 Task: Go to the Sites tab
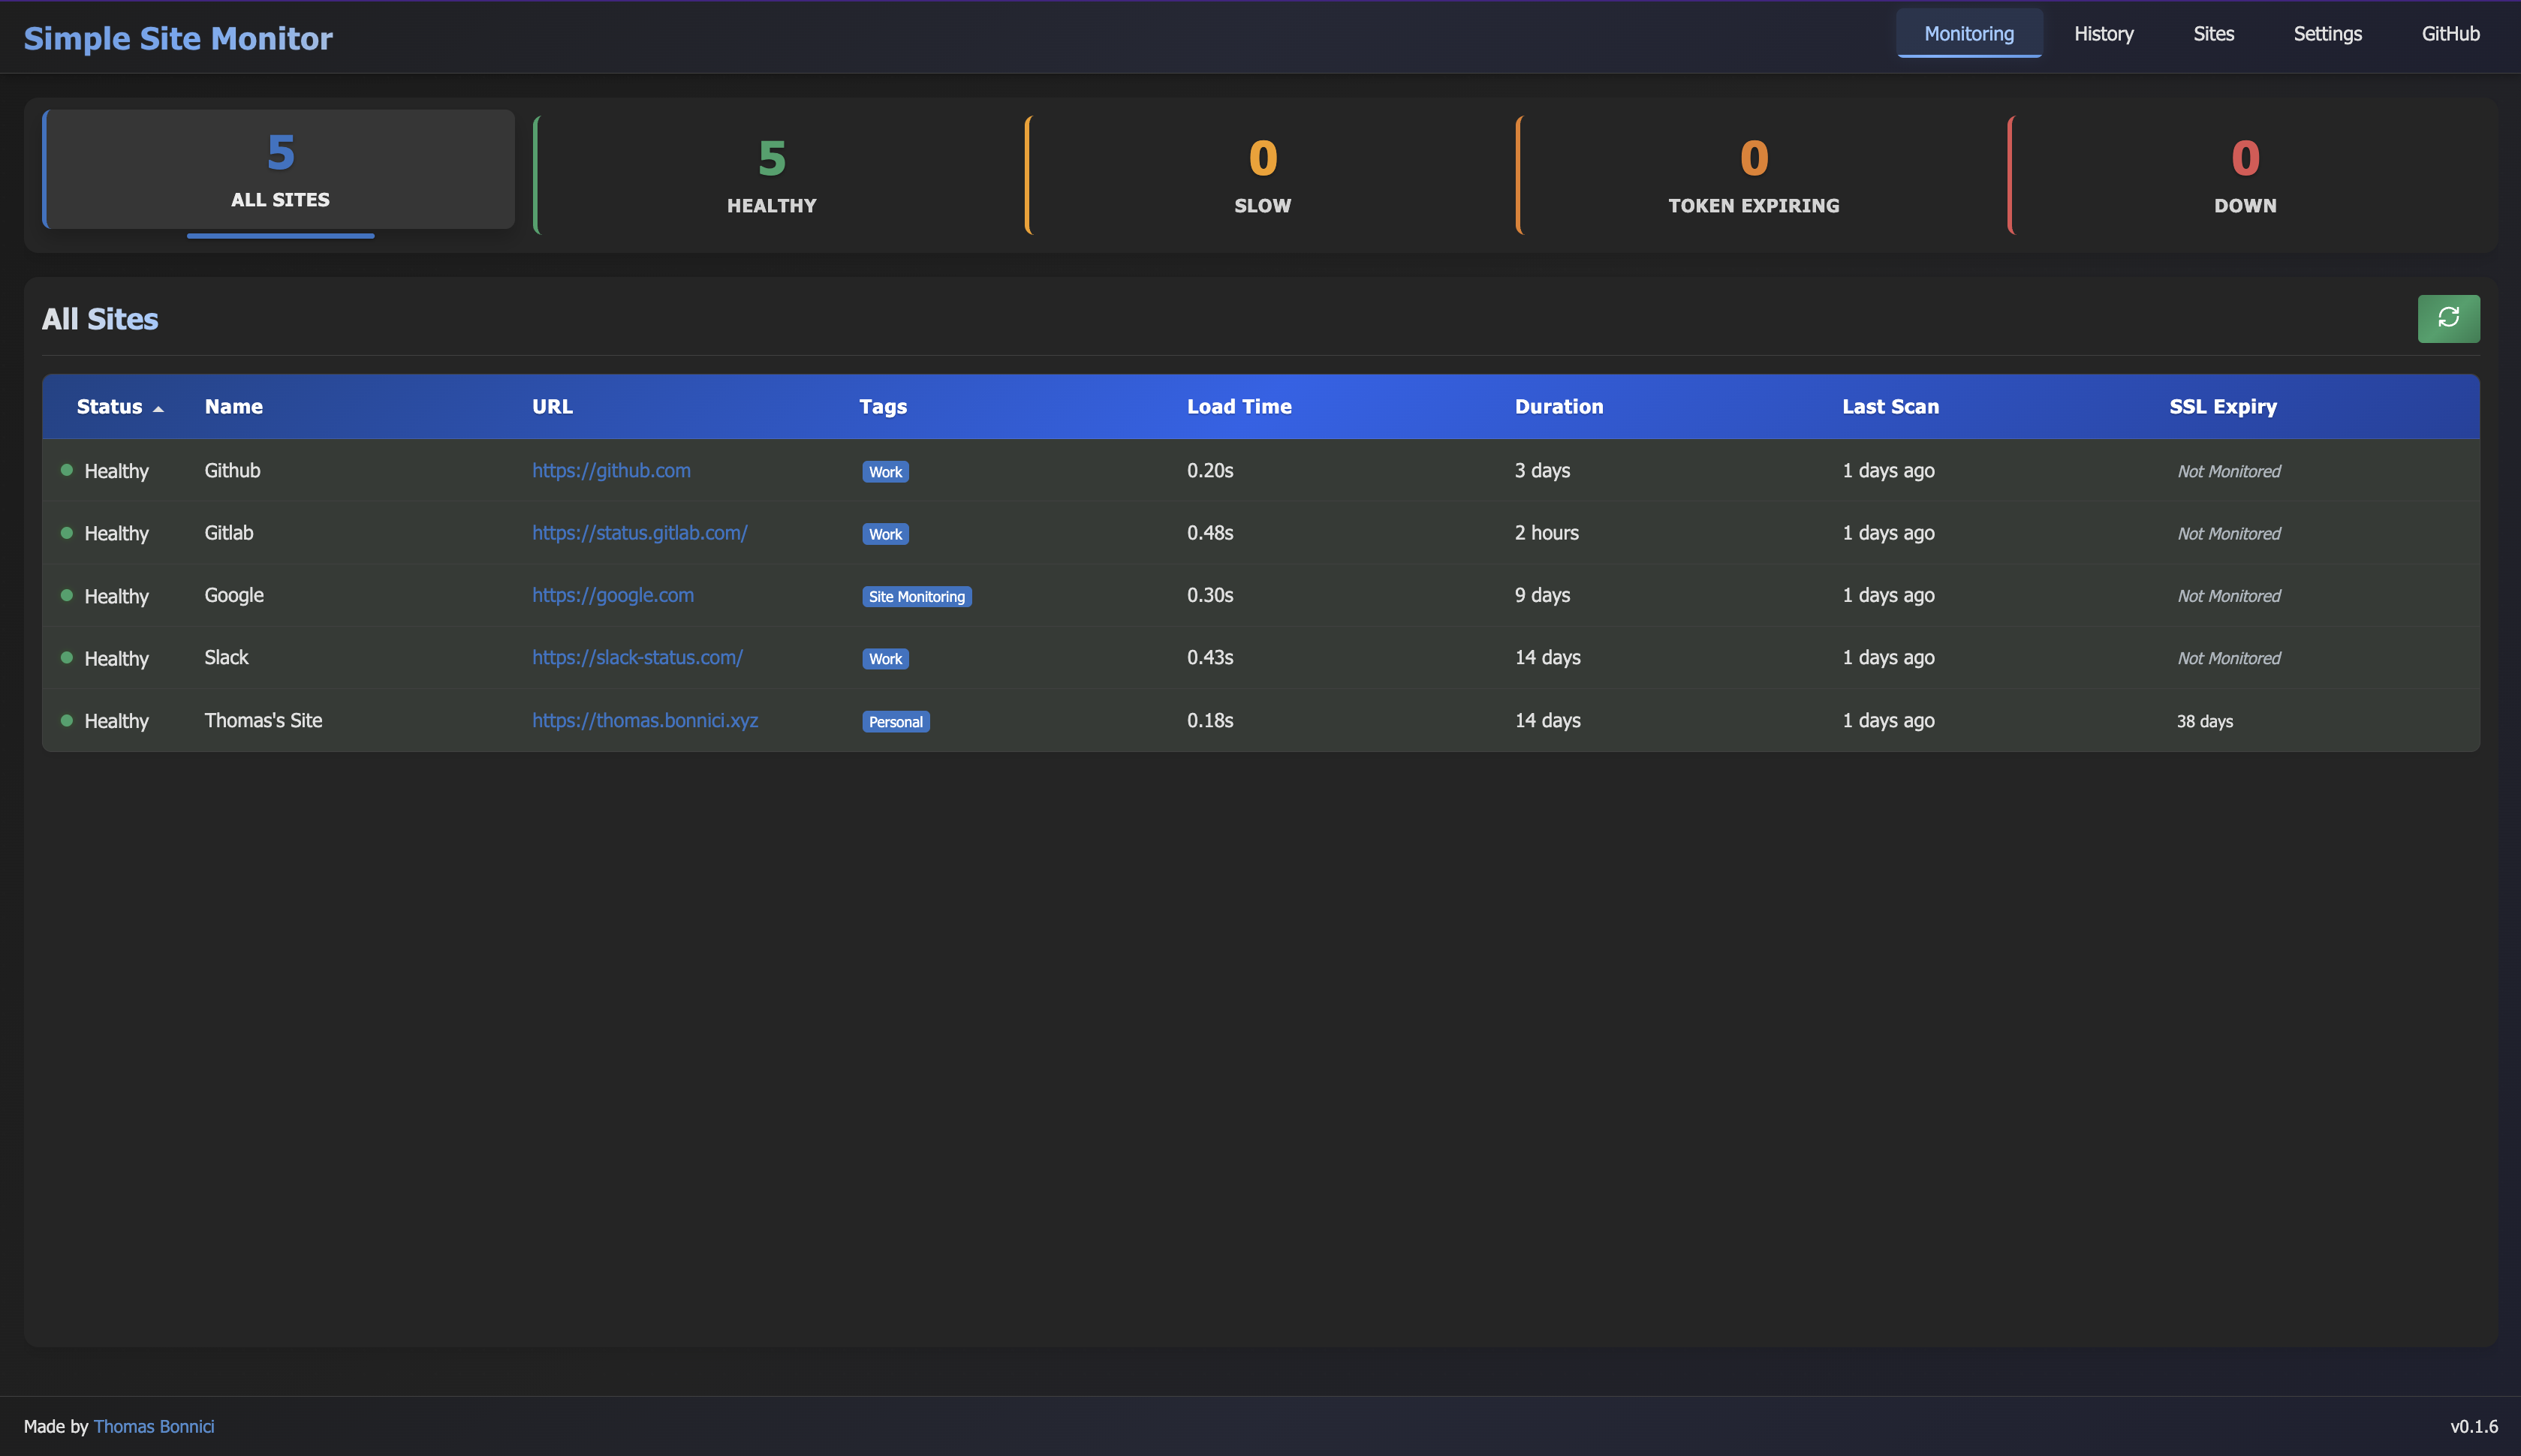point(2214,34)
